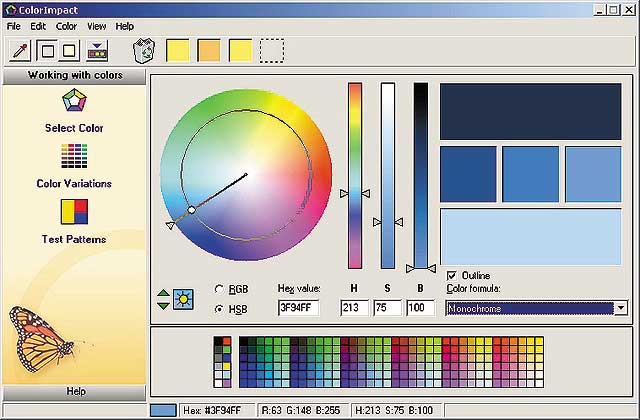Select the left medium-dark blue preview square

pos(468,174)
